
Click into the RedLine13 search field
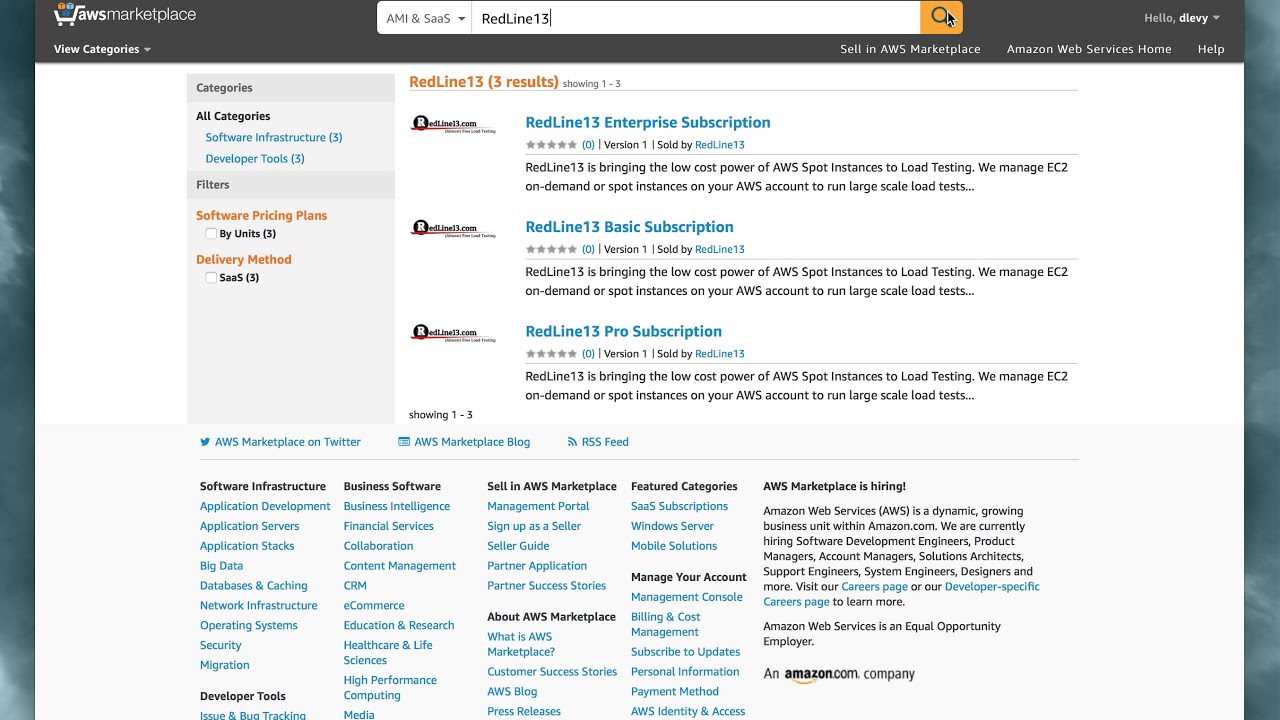coord(696,18)
